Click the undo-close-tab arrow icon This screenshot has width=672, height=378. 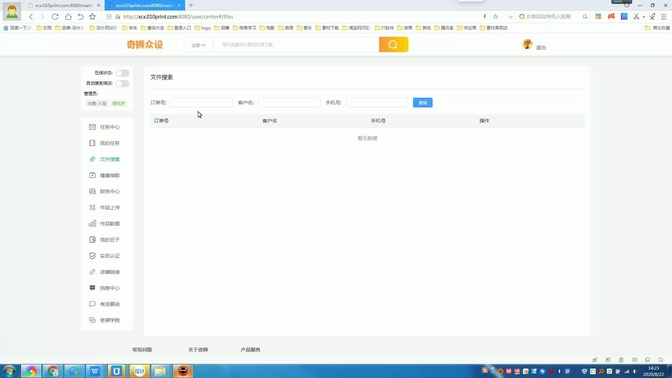[80, 17]
